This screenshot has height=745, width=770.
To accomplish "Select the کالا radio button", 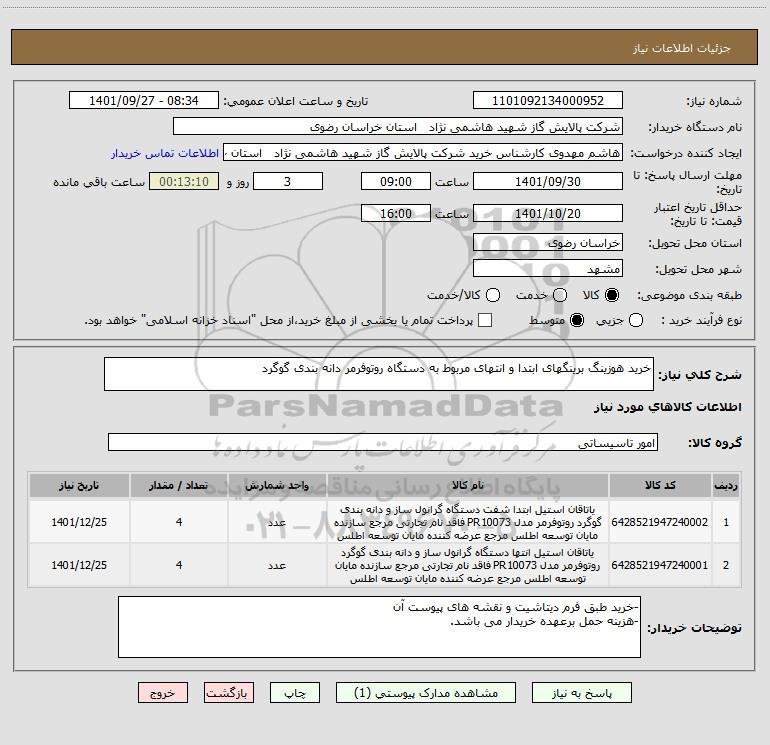I will click(612, 295).
